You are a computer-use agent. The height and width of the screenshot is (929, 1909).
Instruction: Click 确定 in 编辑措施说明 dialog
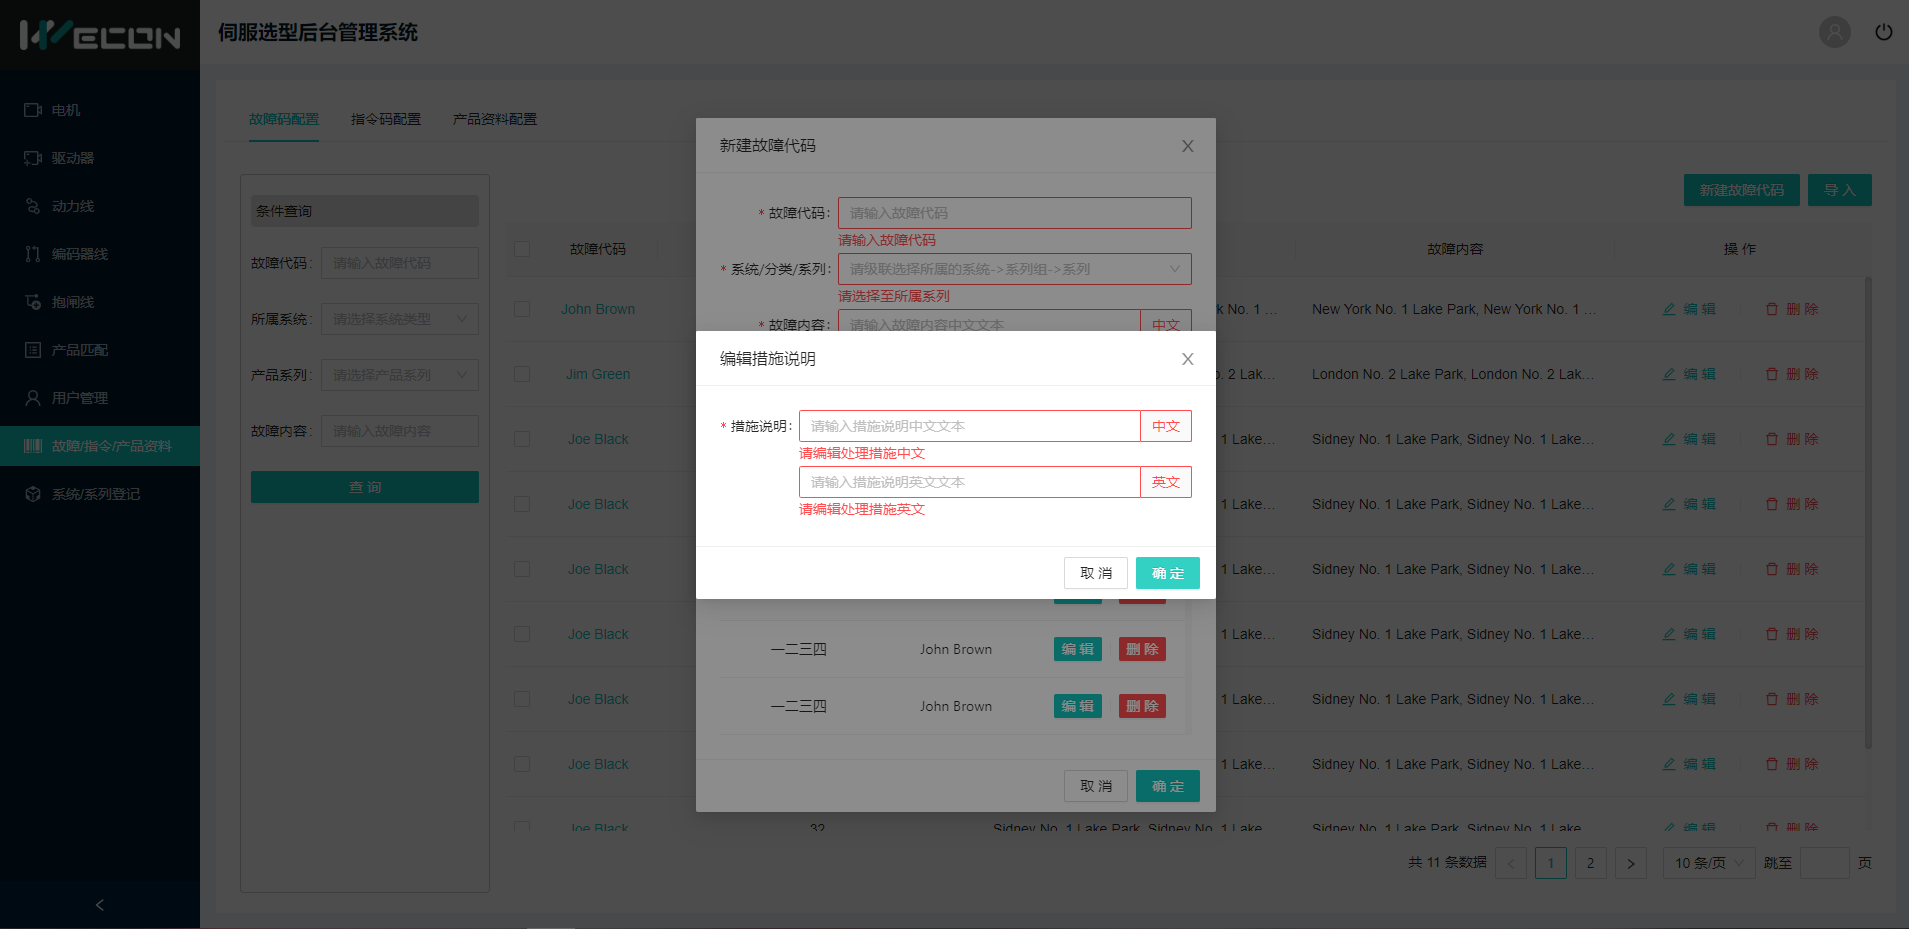[1167, 573]
